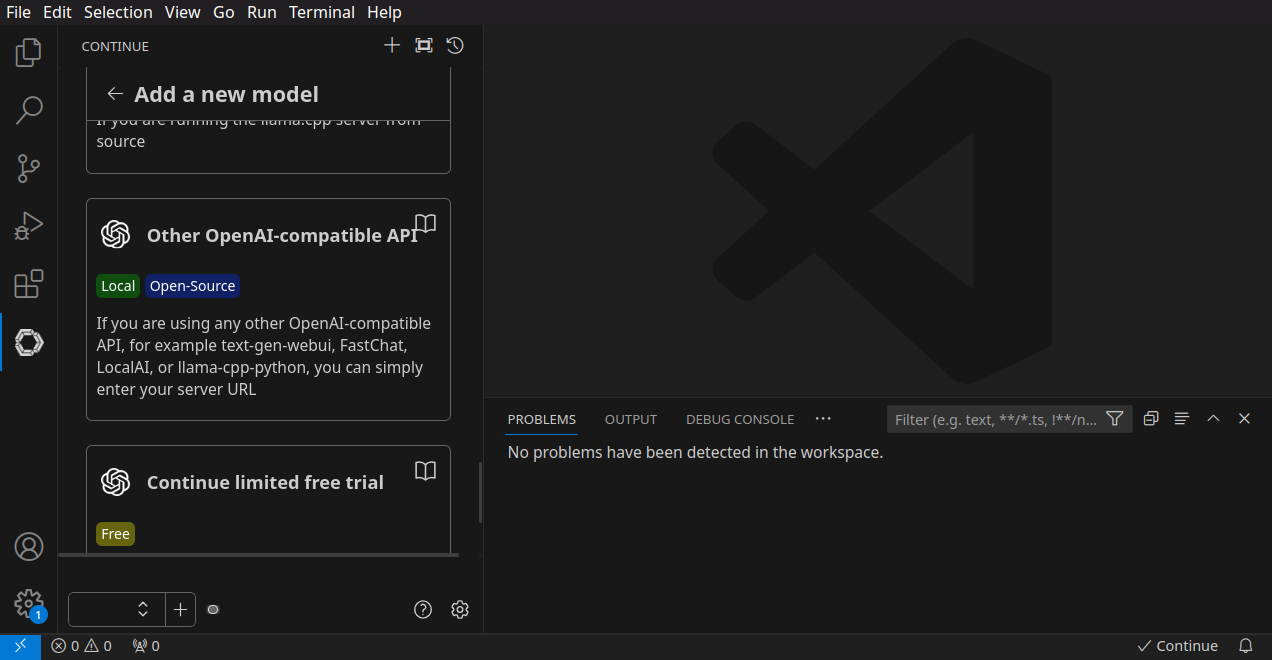Open the model selector dropdown
Image resolution: width=1272 pixels, height=660 pixels.
[x=110, y=609]
